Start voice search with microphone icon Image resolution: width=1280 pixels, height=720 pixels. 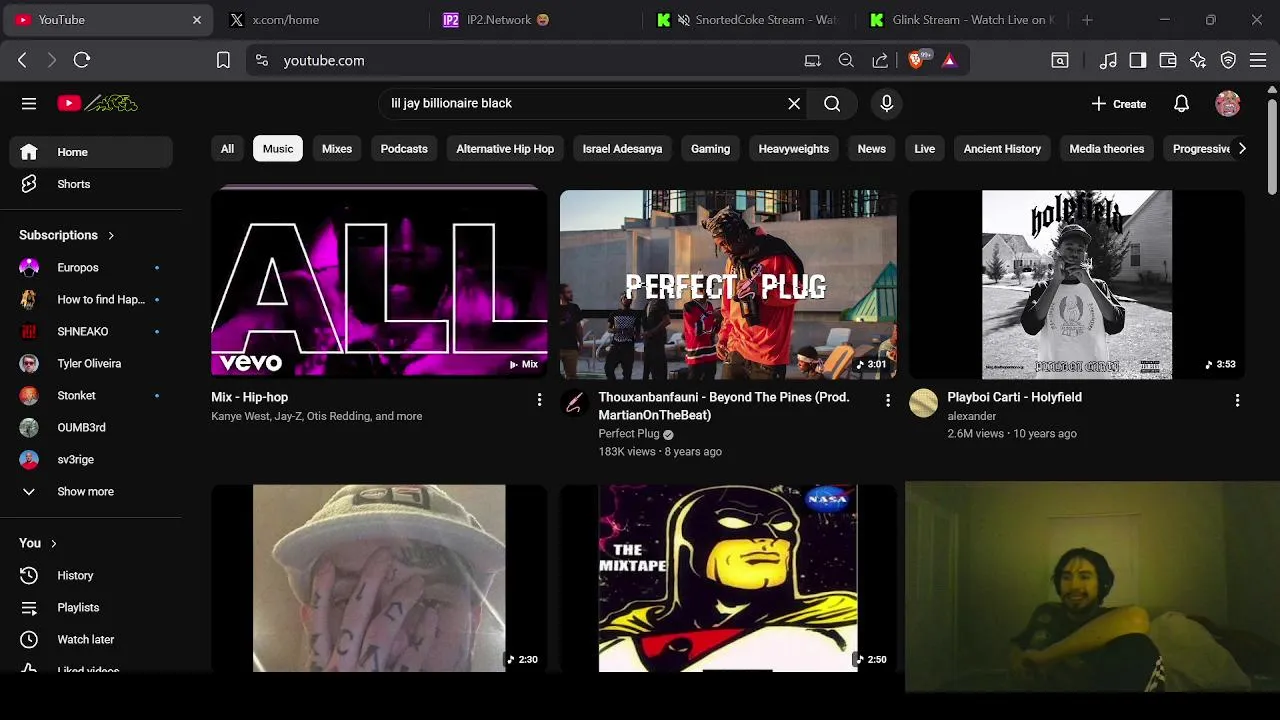(886, 103)
